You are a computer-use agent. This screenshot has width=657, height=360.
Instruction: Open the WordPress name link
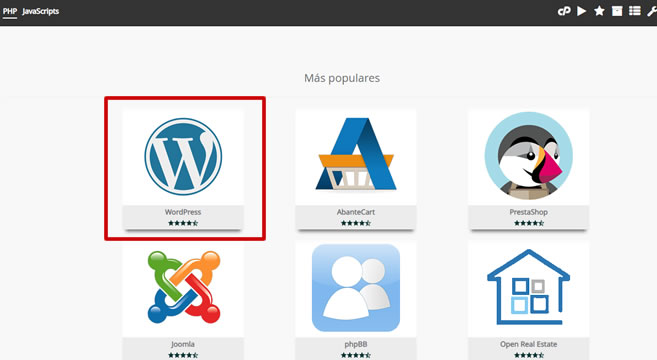[183, 212]
